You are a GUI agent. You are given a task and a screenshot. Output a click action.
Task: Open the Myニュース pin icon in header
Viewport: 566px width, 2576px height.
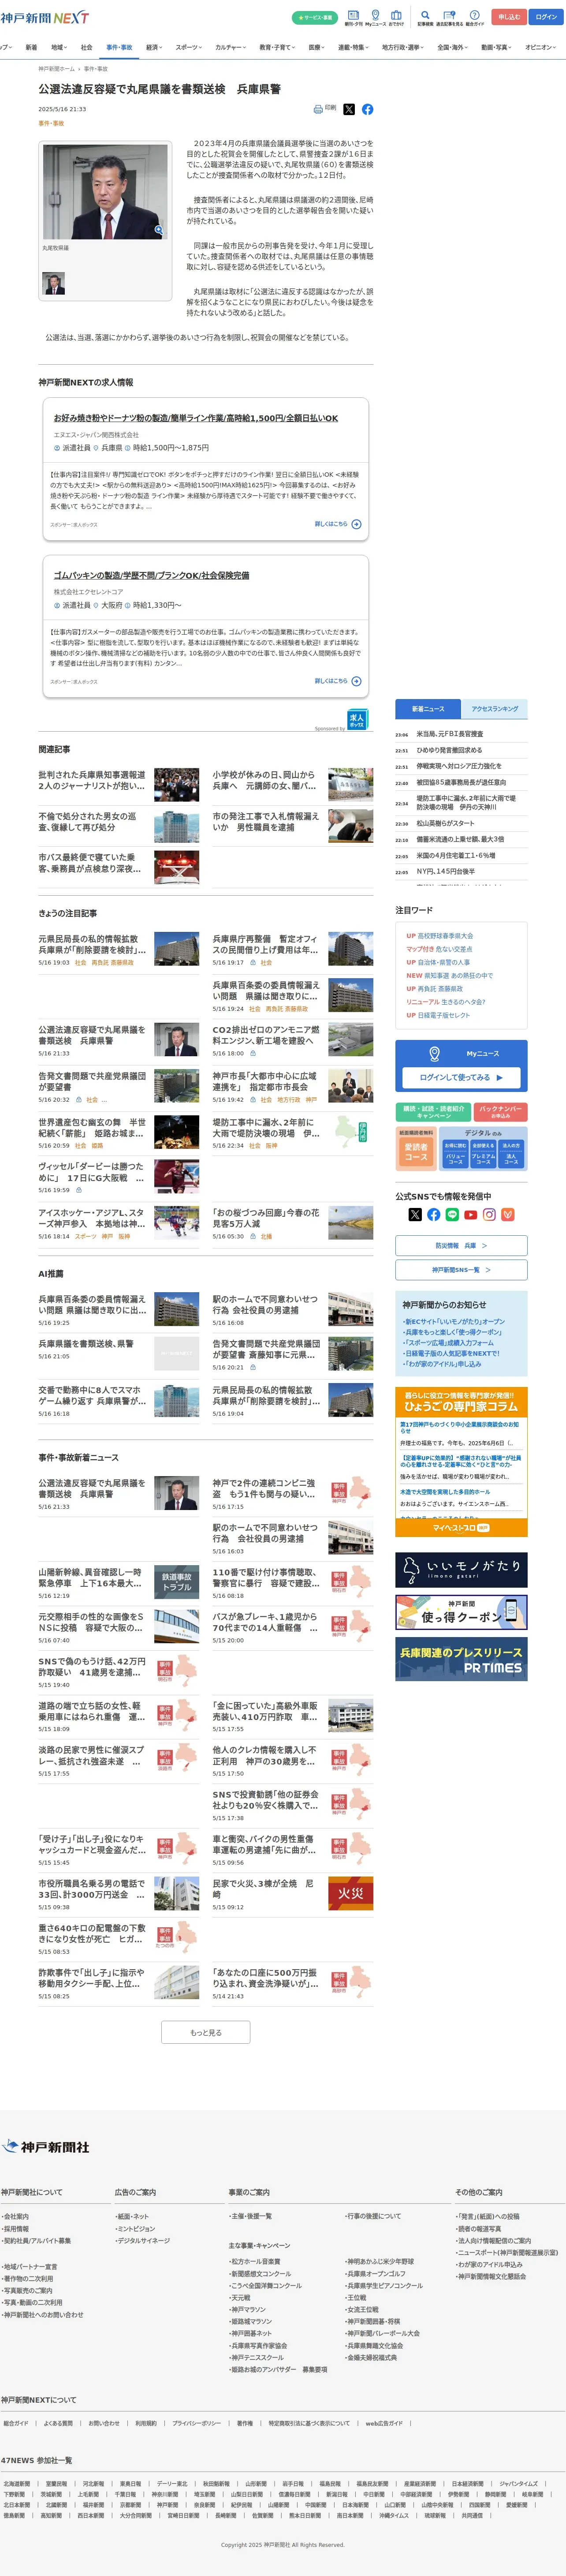pos(375,17)
